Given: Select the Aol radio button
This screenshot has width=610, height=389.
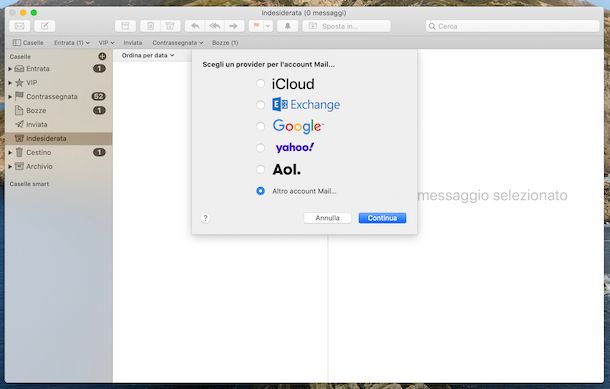Looking at the screenshot, I should (x=261, y=169).
